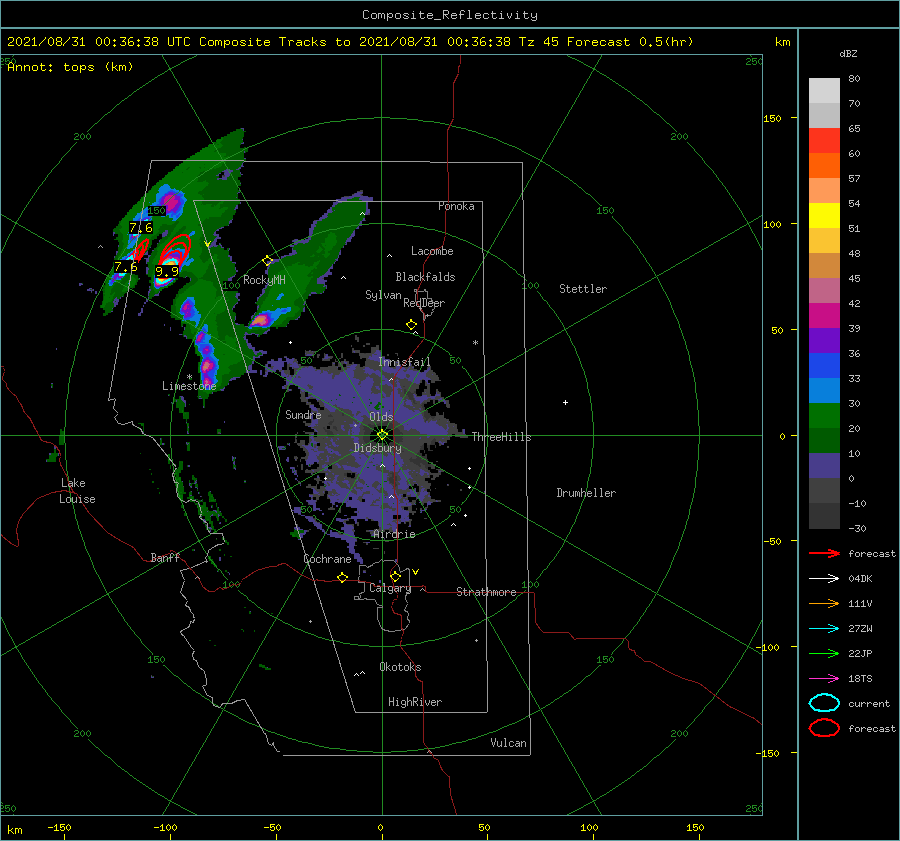The width and height of the screenshot is (900, 841).
Task: Click the red forecast ellipse legend symbol
Action: coord(824,728)
